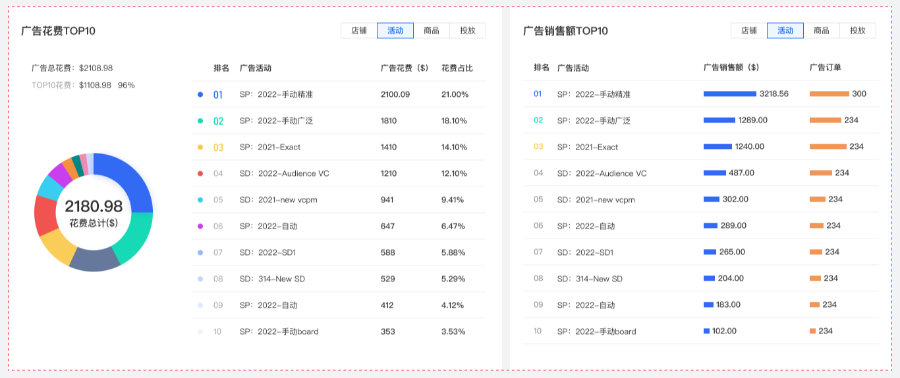
Task: Click 广告销售额（$）column header
Action: pos(731,68)
